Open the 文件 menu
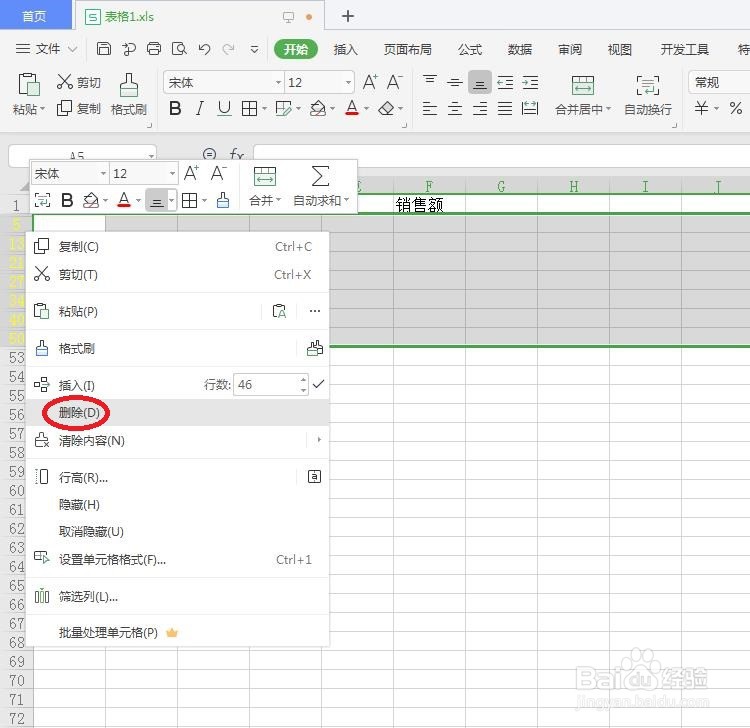The height and width of the screenshot is (728, 750). [46, 49]
